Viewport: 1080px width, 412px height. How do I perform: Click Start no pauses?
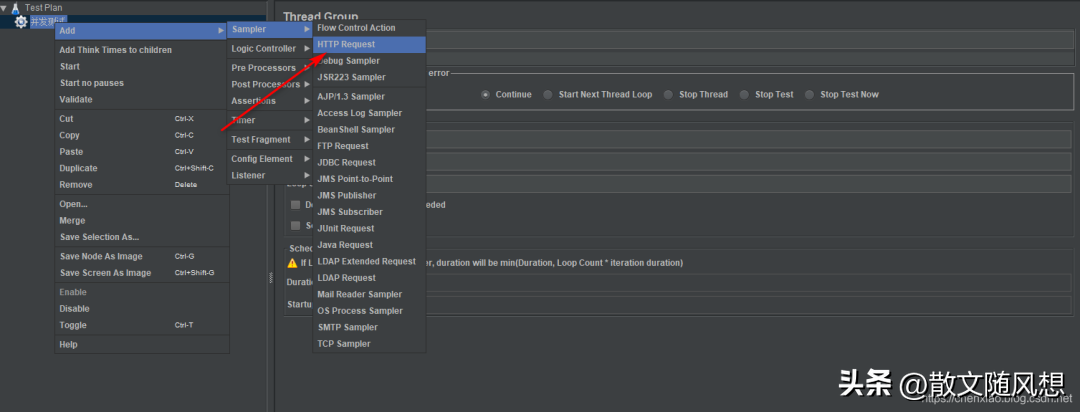pyautogui.click(x=141, y=83)
